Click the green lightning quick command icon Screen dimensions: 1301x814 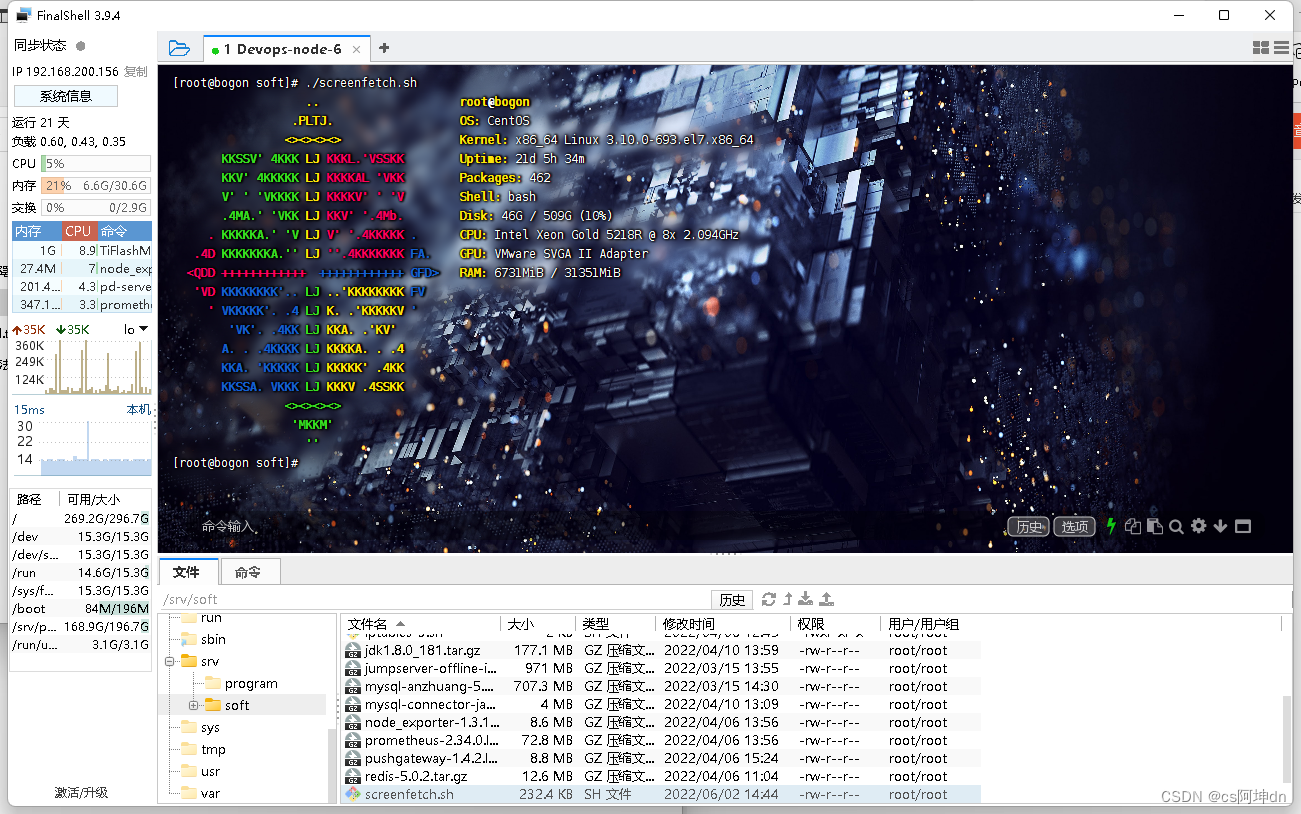pos(1110,526)
